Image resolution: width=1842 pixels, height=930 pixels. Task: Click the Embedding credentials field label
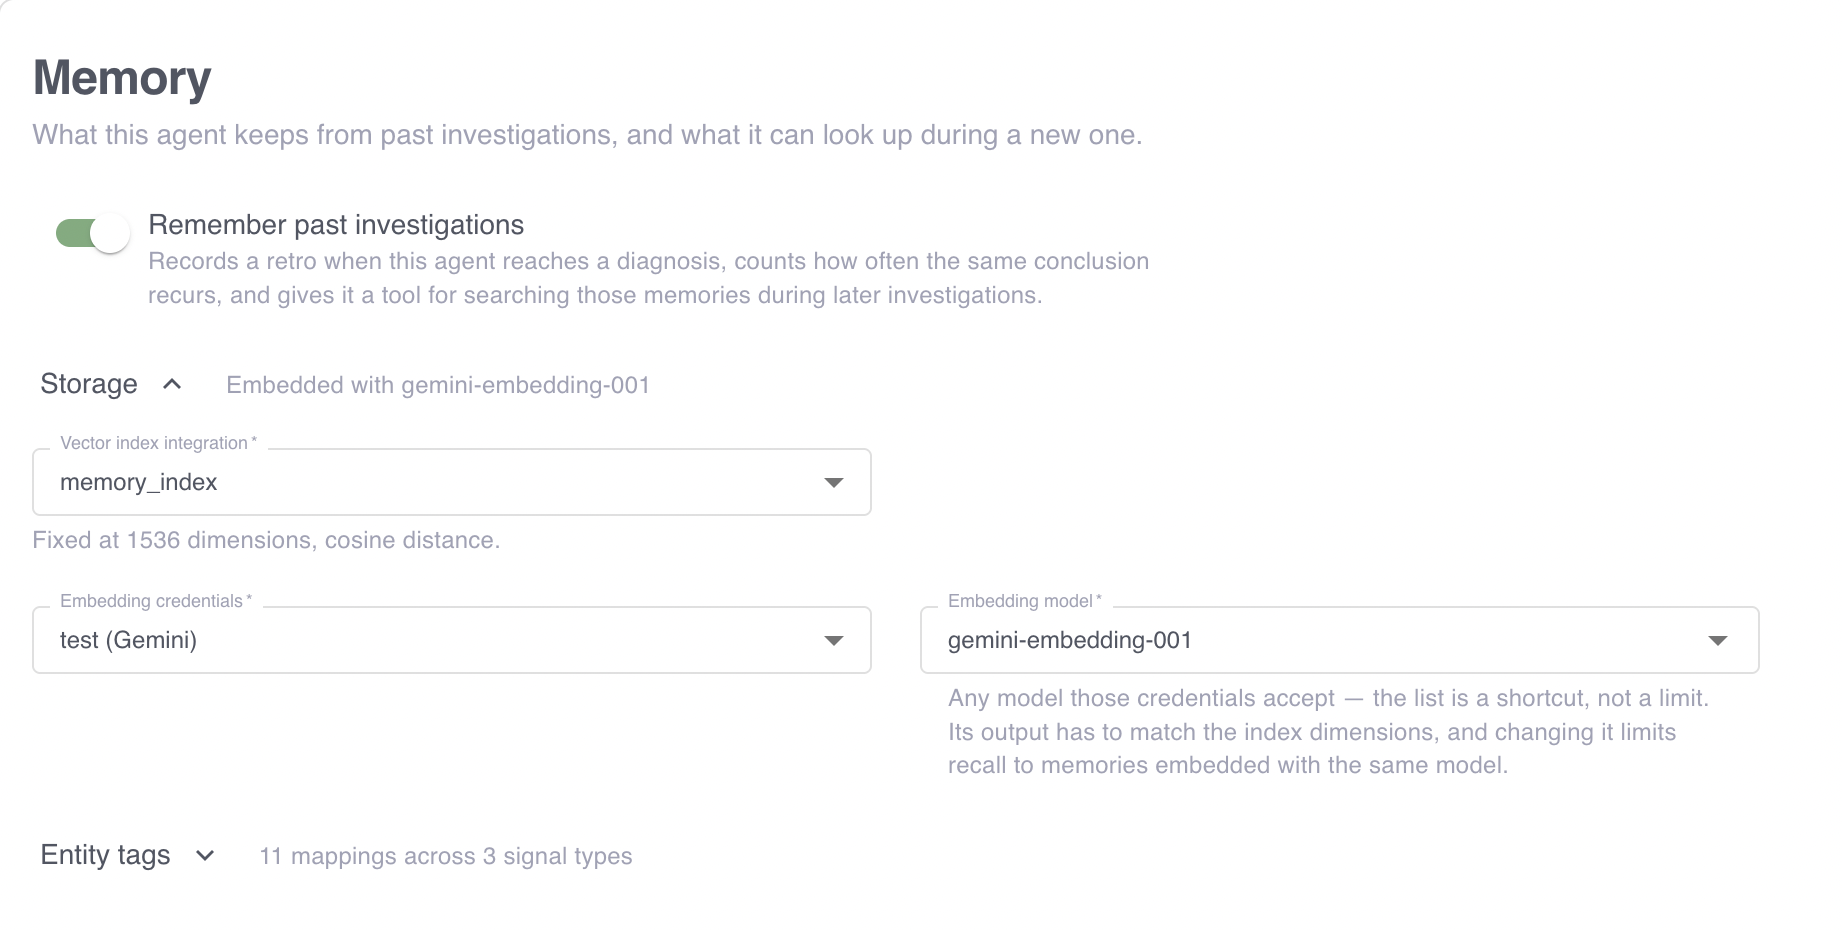pos(156,601)
